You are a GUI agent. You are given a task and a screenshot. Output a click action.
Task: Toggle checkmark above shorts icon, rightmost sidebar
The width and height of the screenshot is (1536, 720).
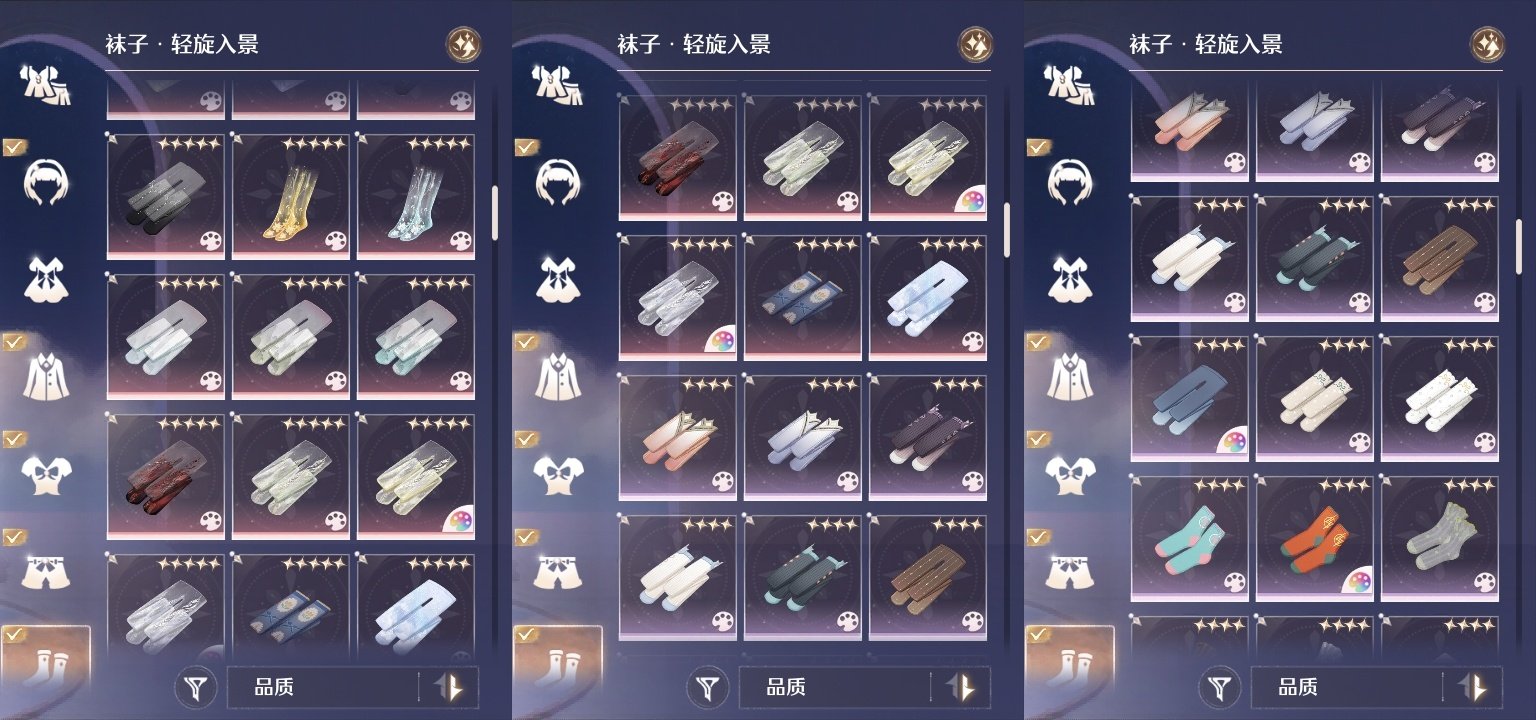coord(1038,538)
